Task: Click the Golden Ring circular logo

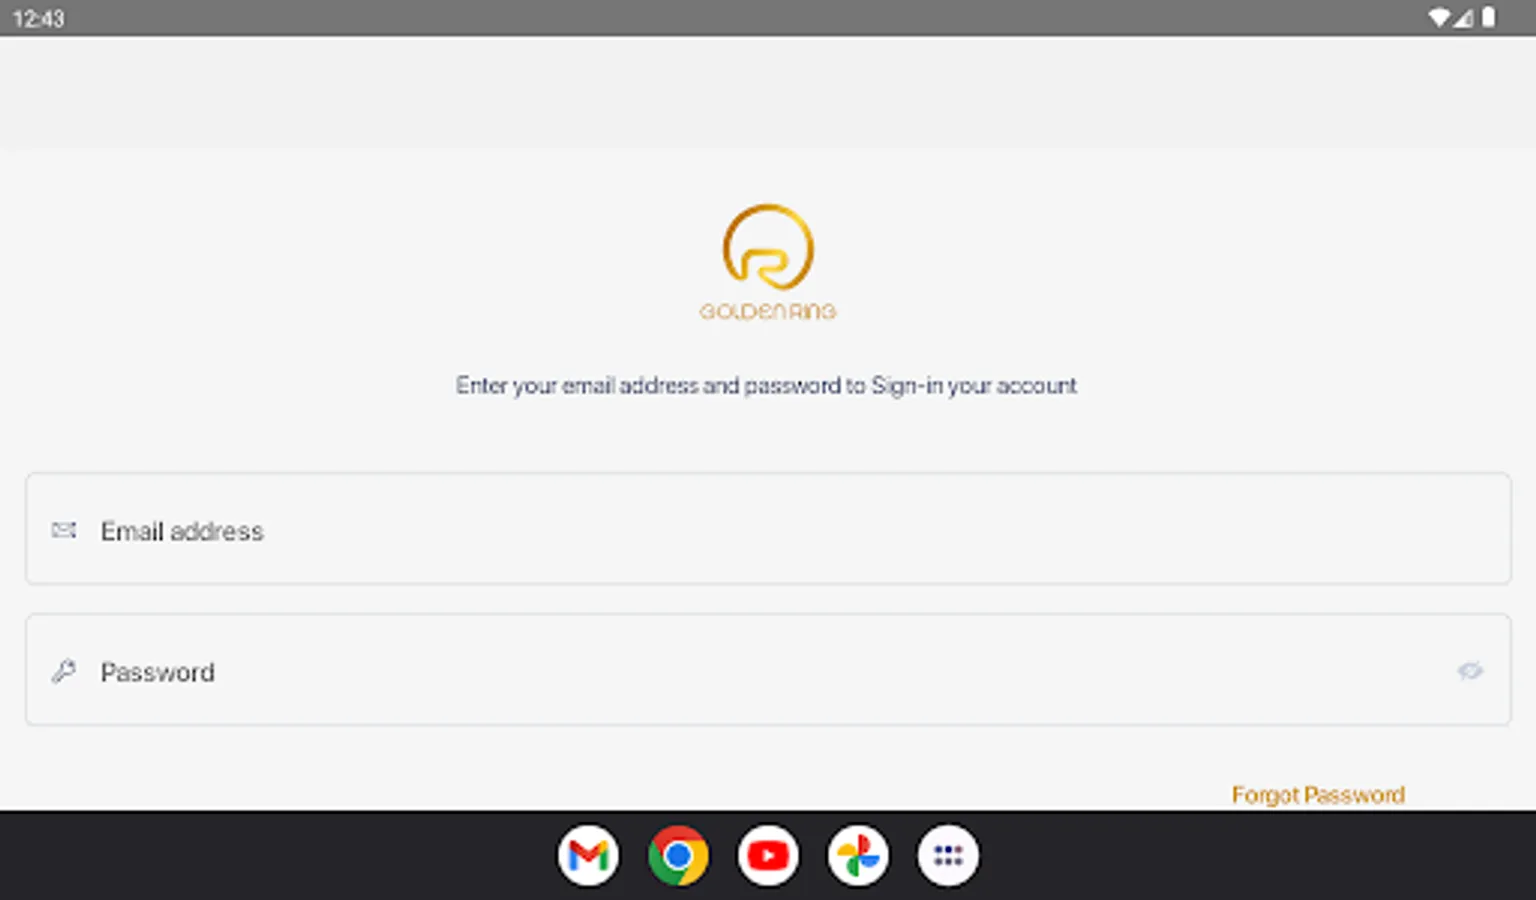Action: 768,247
